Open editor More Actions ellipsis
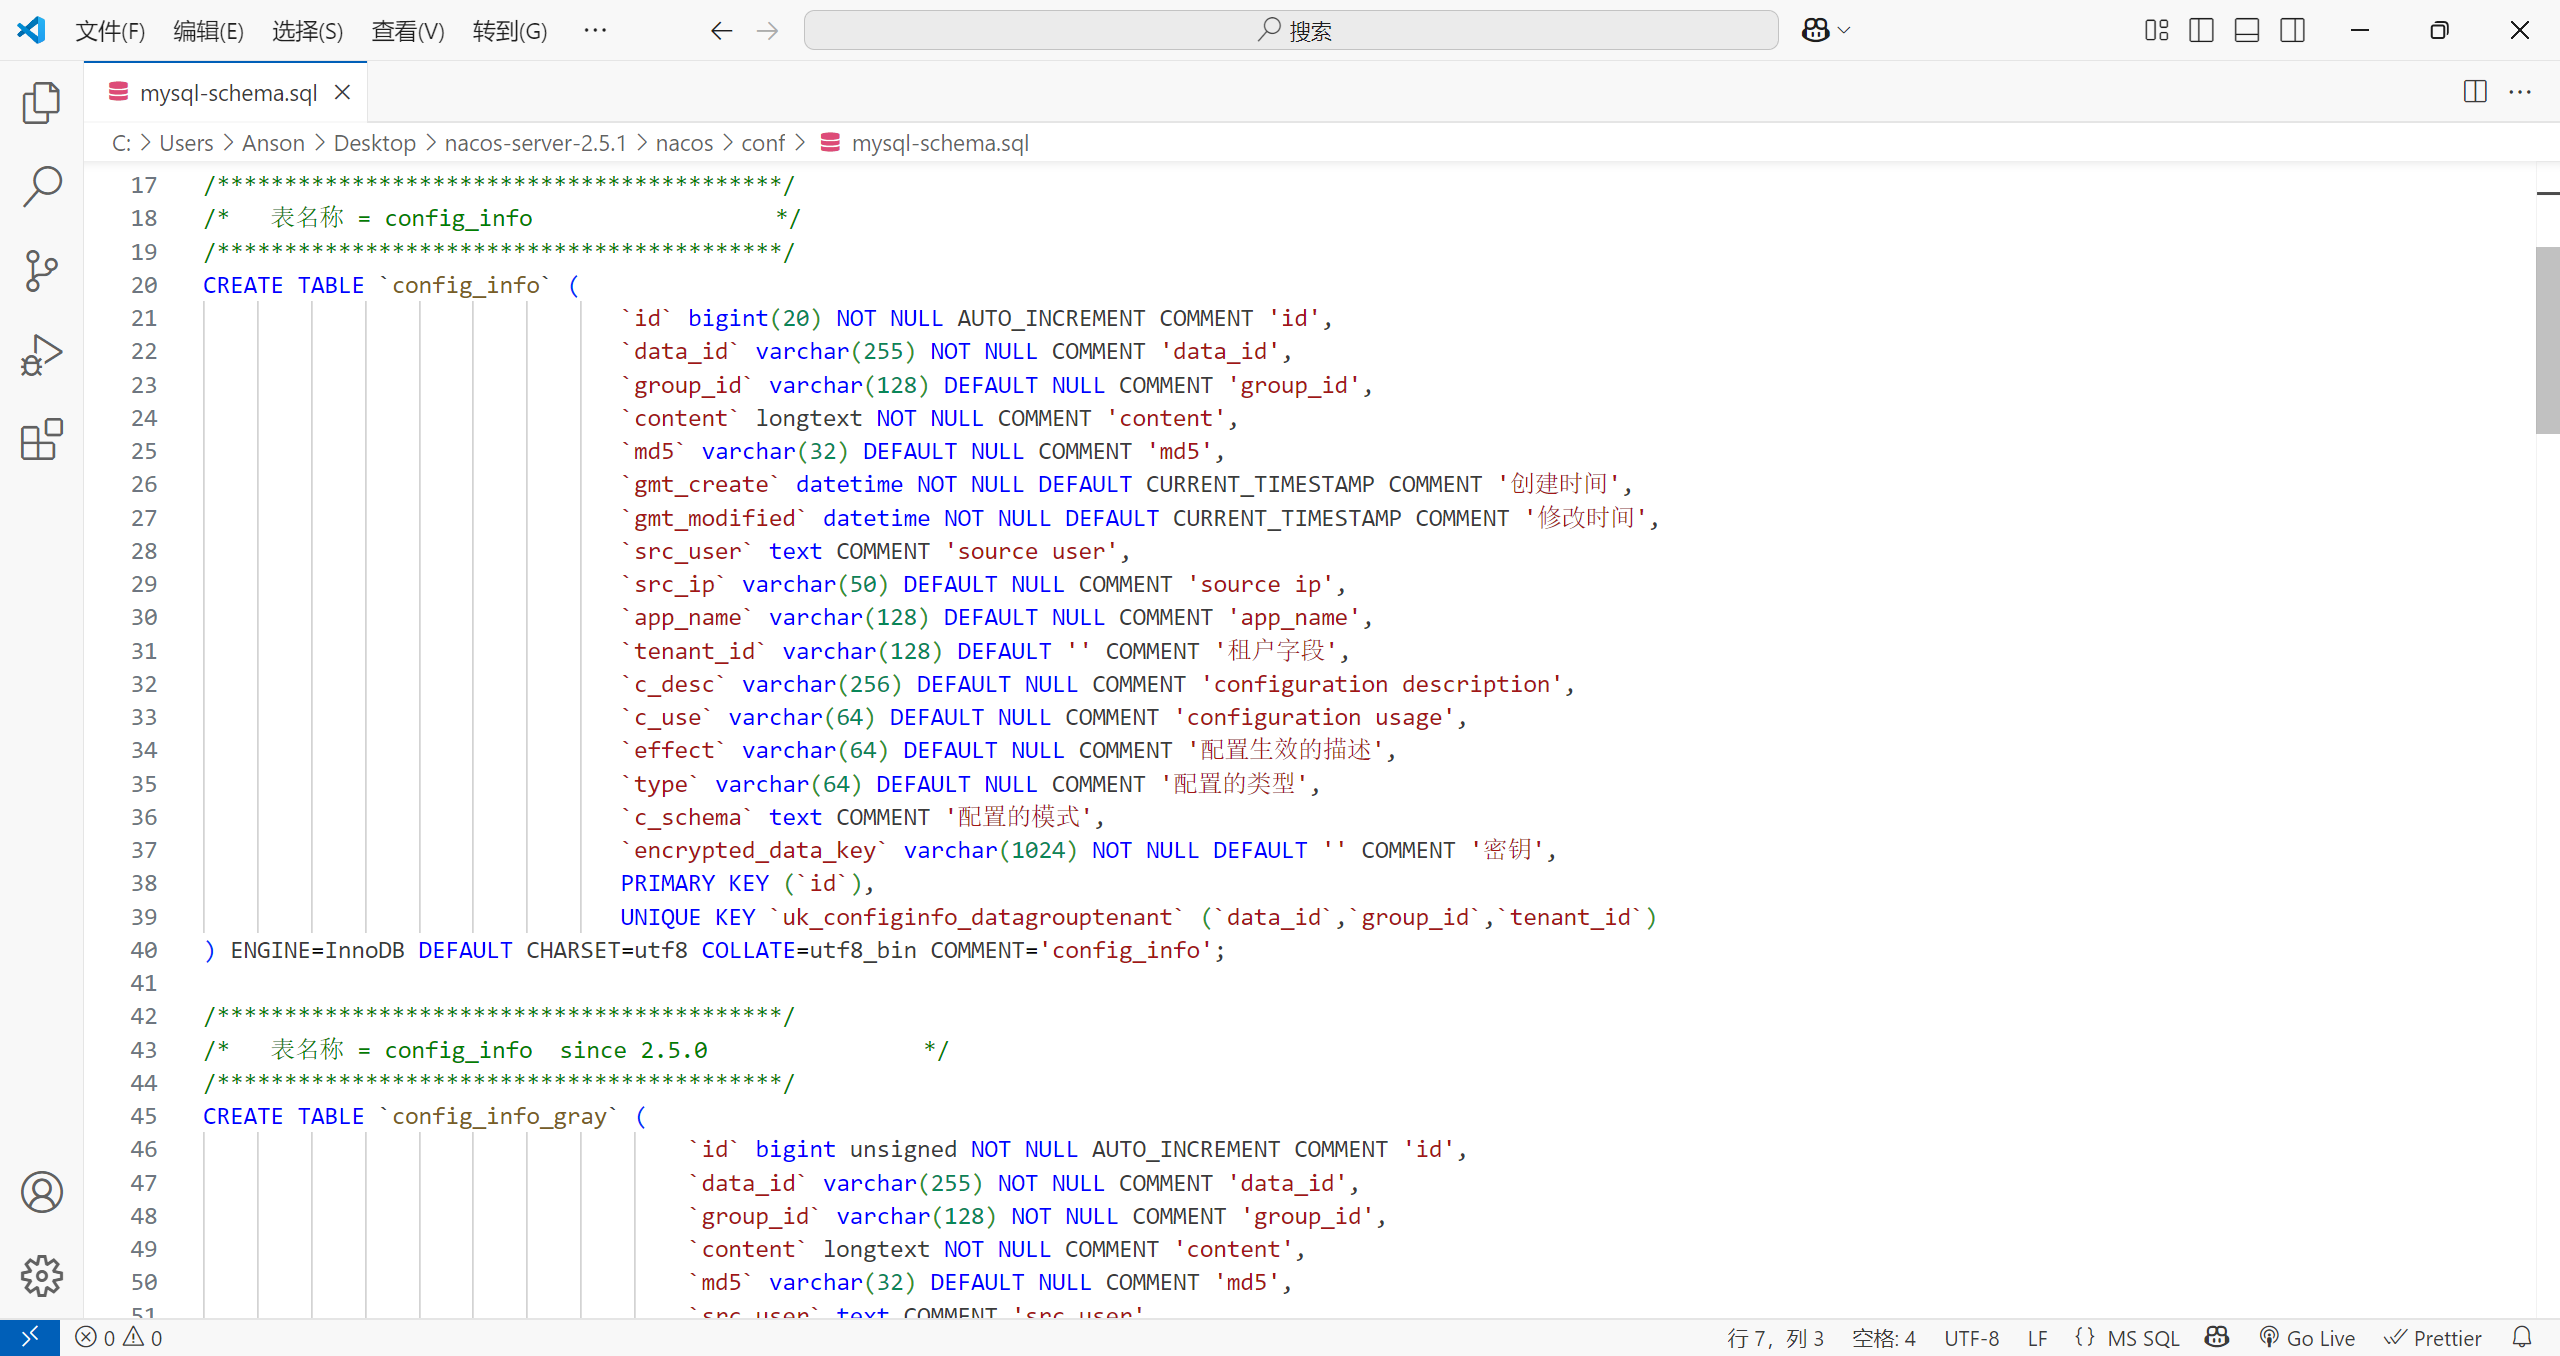 2520,92
